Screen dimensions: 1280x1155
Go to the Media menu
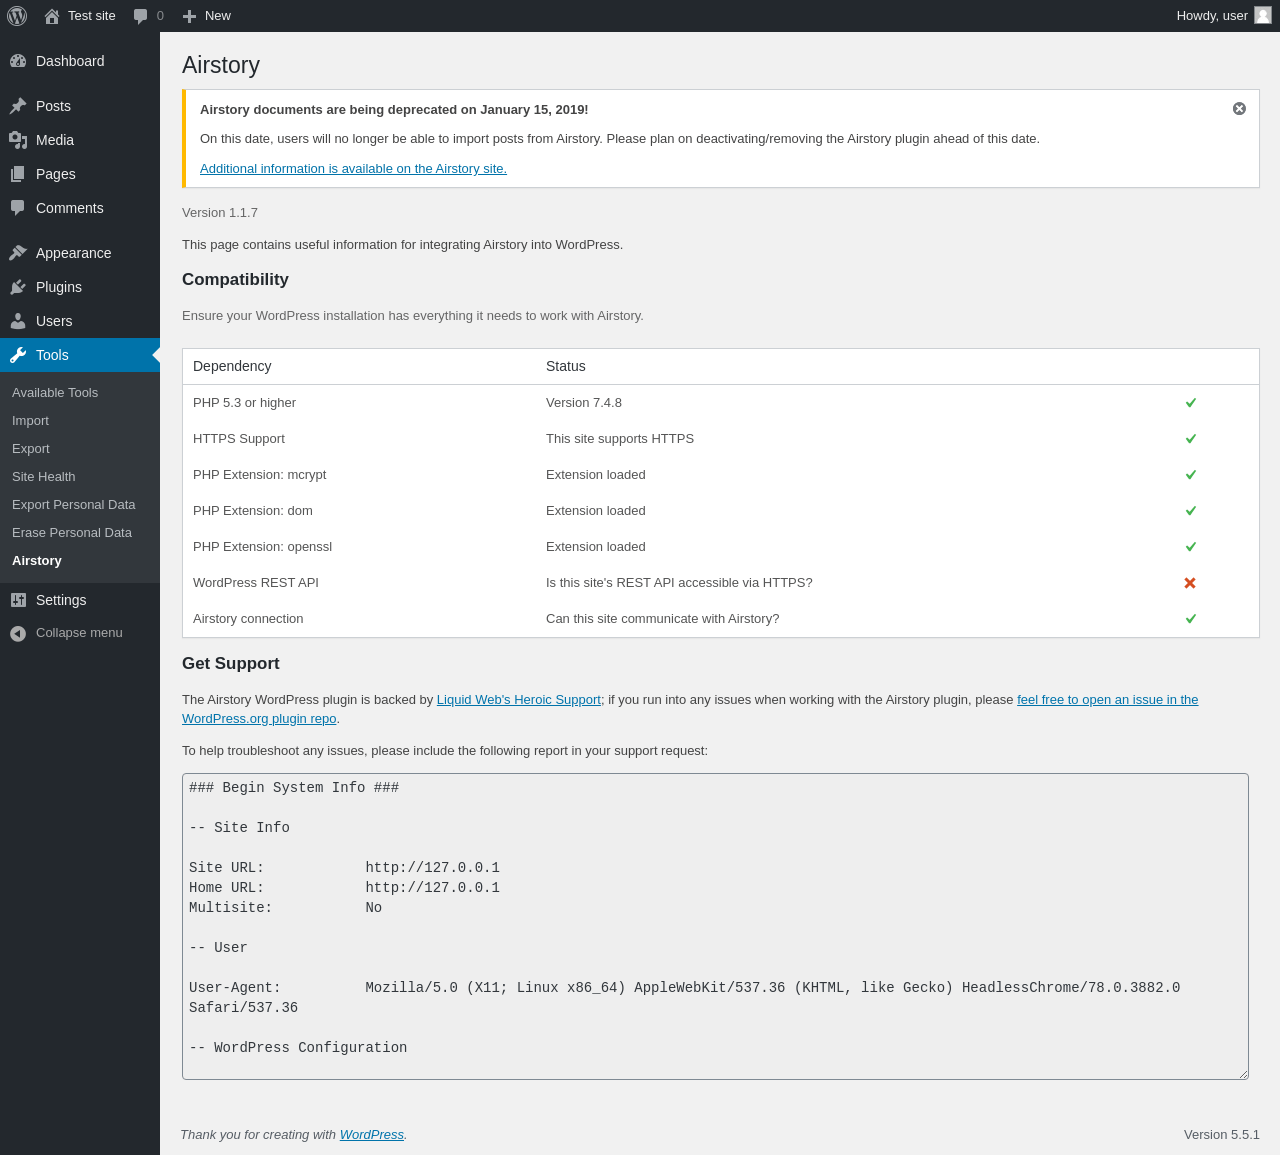point(80,140)
